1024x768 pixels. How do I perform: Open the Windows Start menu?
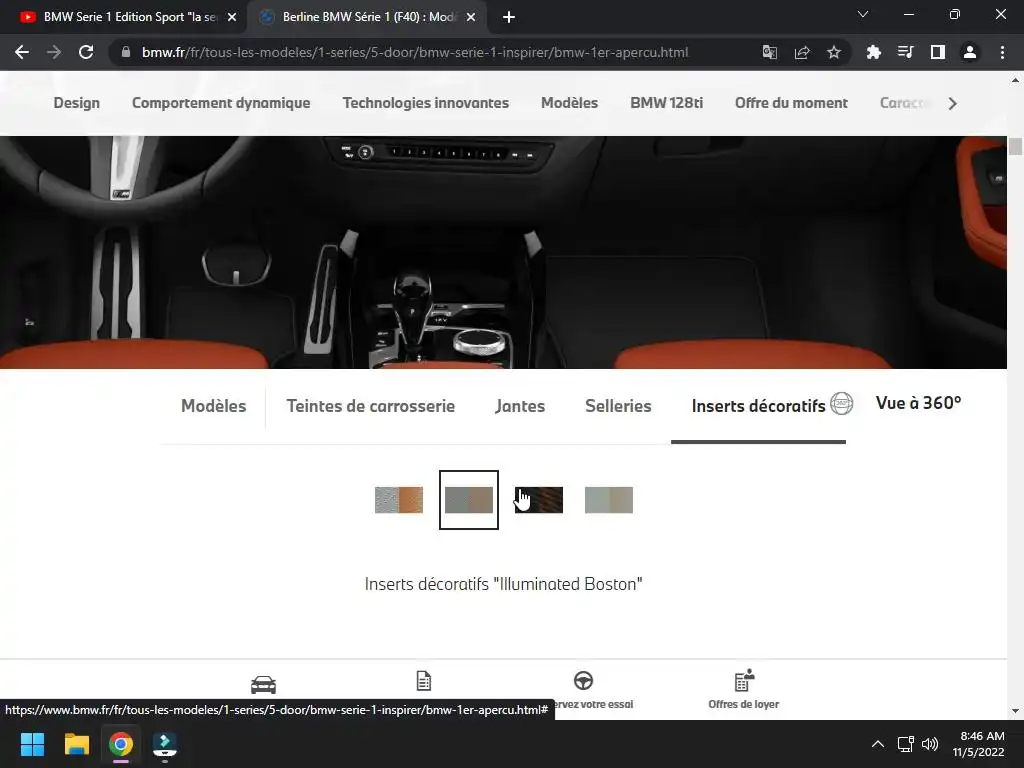click(x=32, y=744)
